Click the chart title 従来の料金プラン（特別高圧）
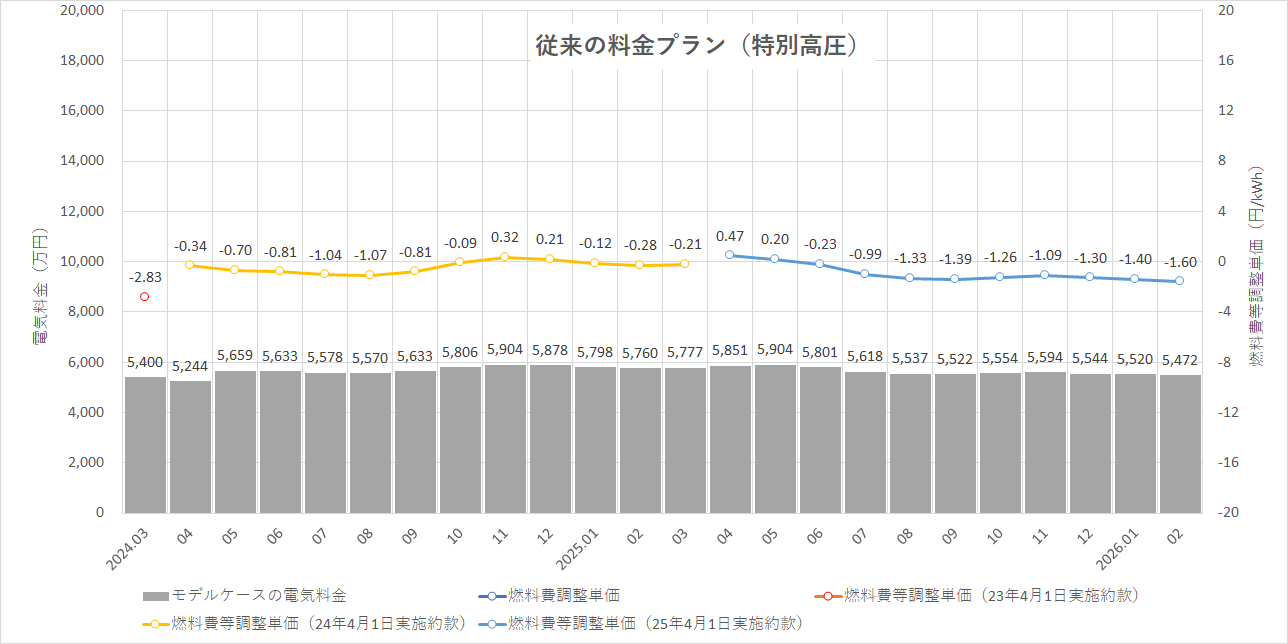Image resolution: width=1288 pixels, height=644 pixels. click(x=698, y=44)
